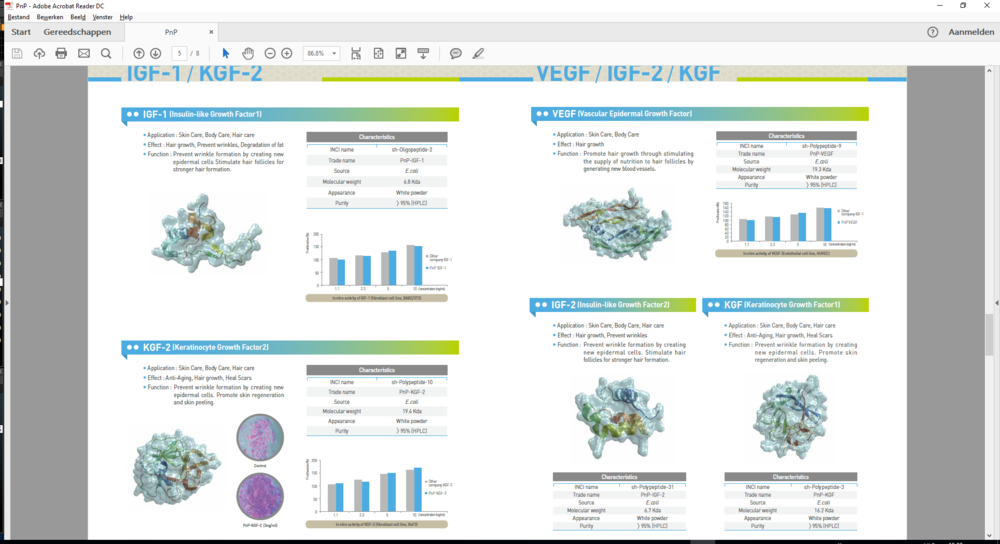This screenshot has width=1000, height=544.
Task: Click the KGF-2 protein structure image
Action: coord(177,467)
